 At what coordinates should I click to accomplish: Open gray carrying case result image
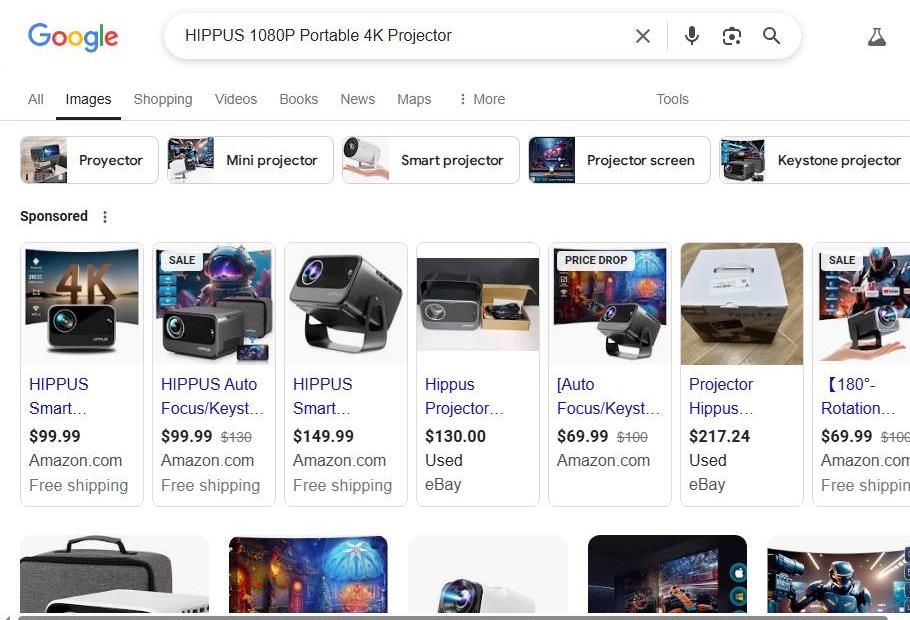[x=114, y=574]
